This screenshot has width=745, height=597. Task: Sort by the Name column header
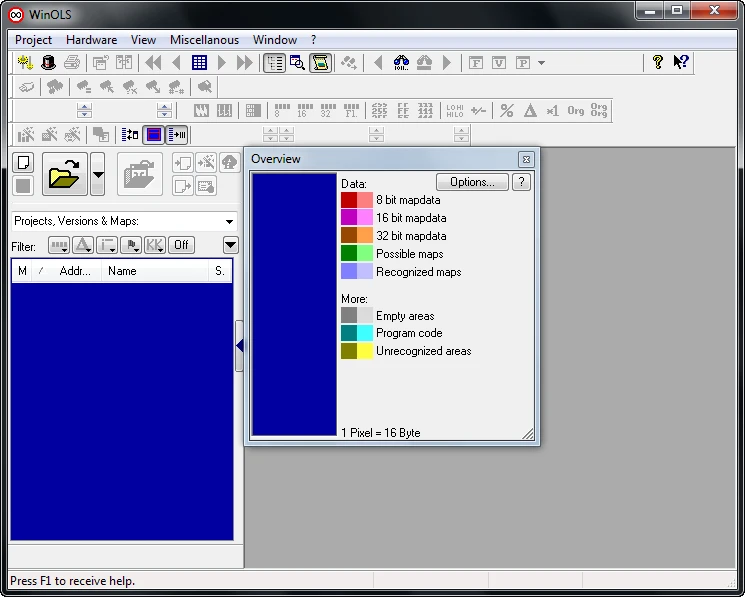pyautogui.click(x=155, y=271)
